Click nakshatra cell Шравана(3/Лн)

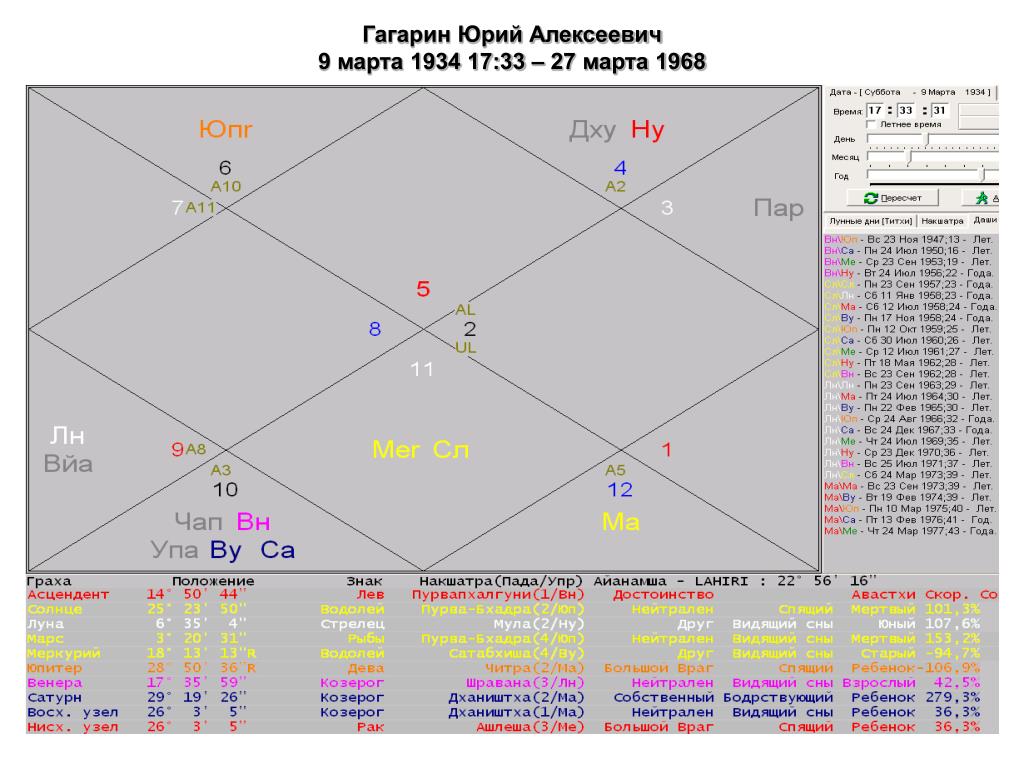tap(525, 683)
